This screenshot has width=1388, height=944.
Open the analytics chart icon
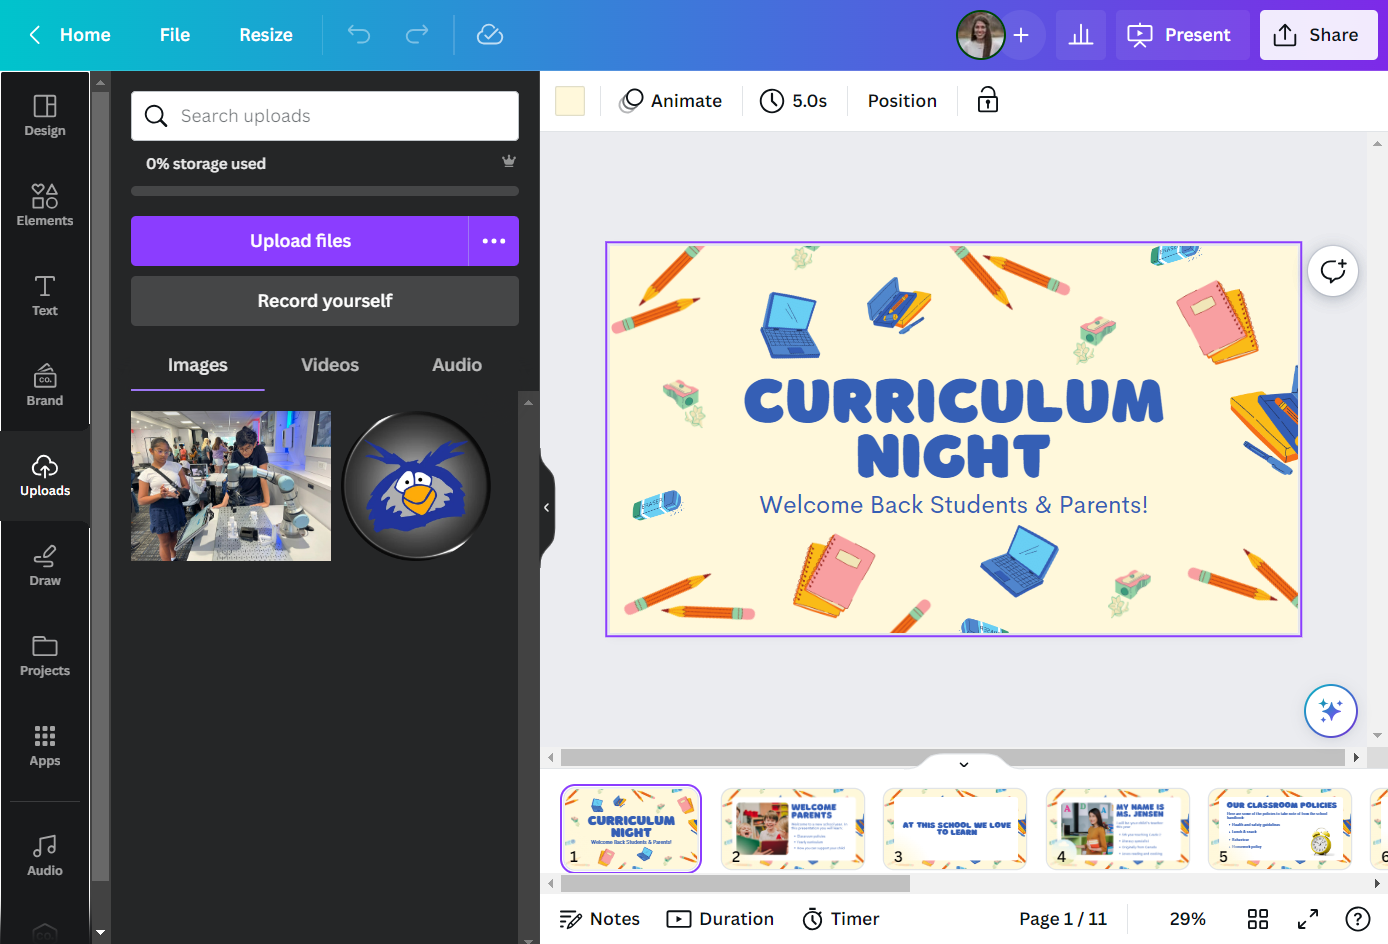[1081, 35]
